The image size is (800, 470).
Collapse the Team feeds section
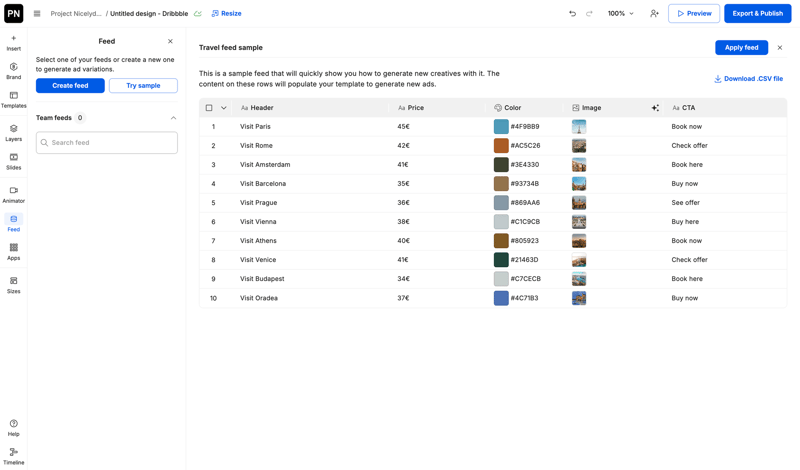173,118
